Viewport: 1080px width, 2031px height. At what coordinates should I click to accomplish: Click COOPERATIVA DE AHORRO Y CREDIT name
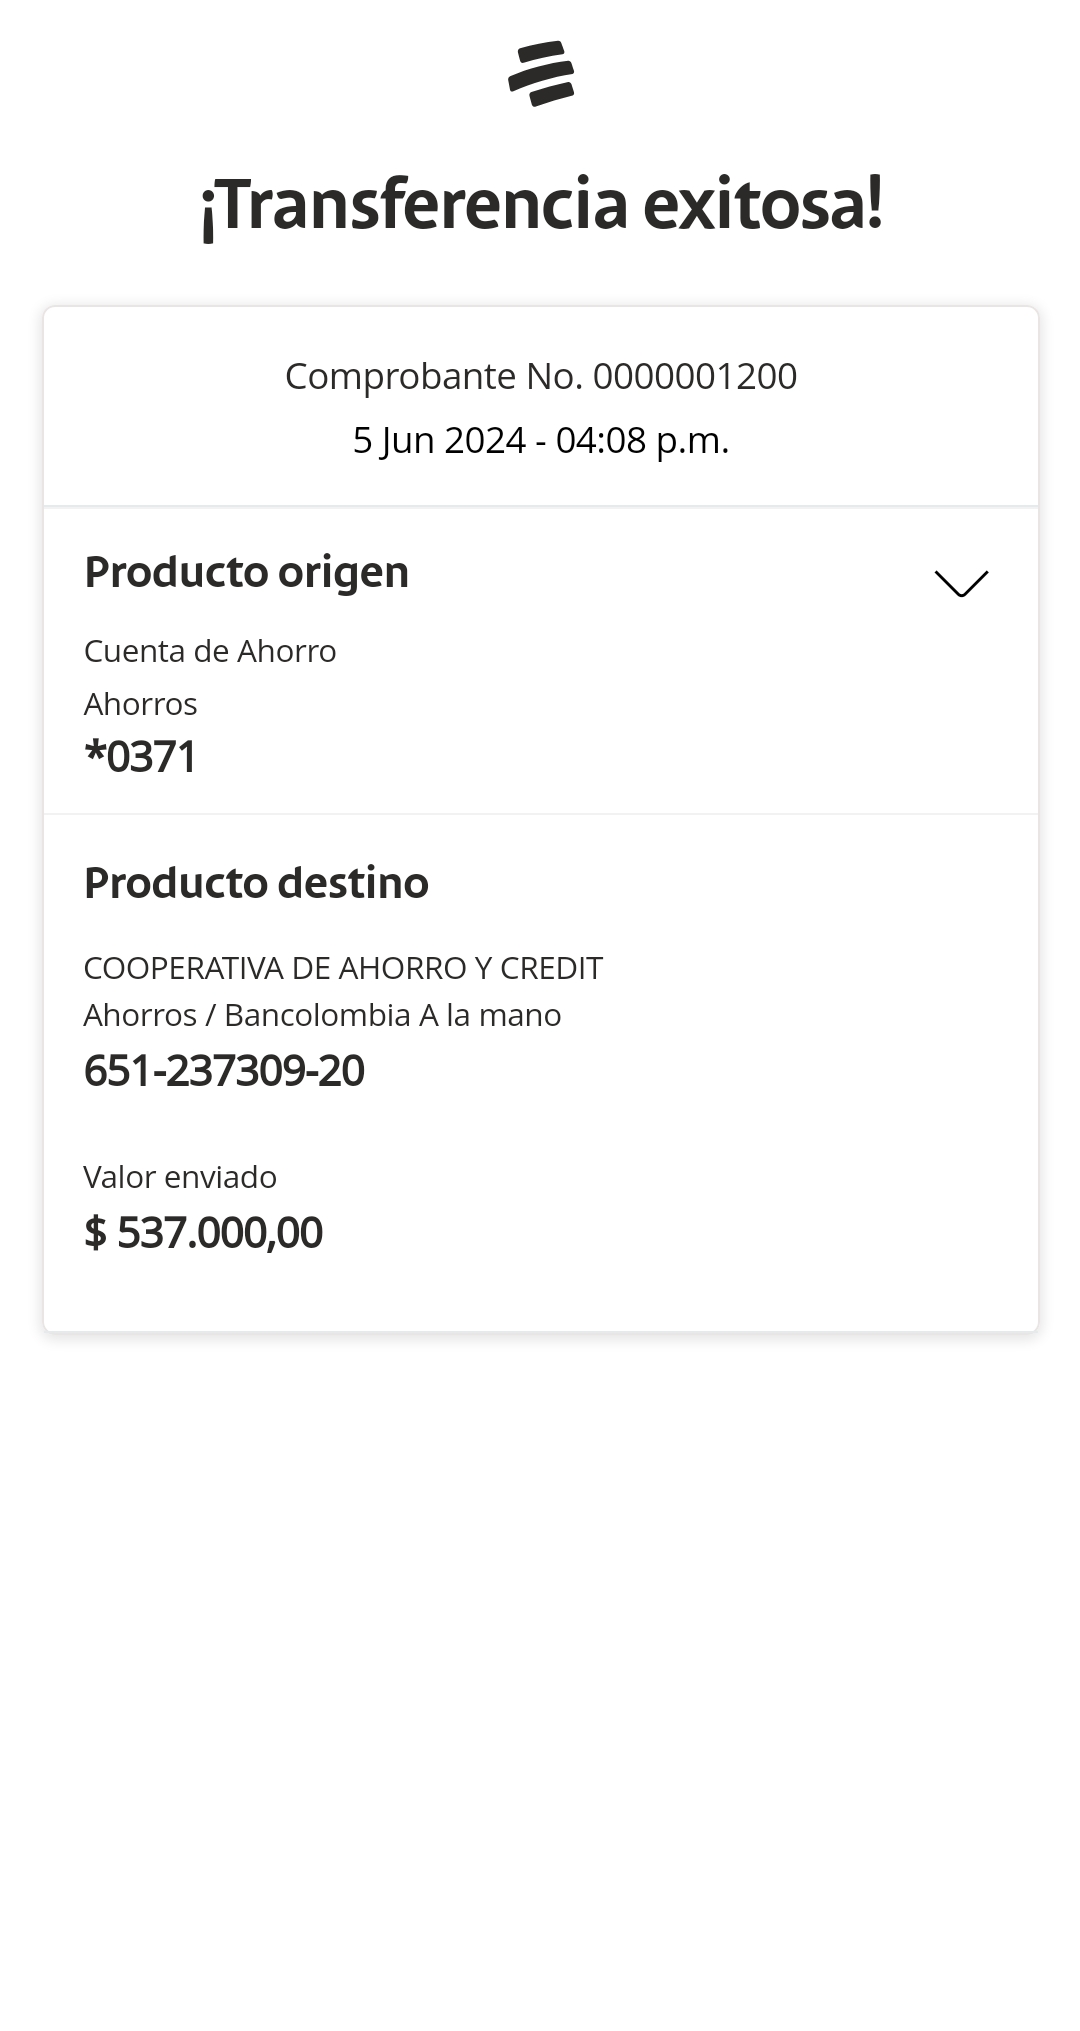click(342, 968)
